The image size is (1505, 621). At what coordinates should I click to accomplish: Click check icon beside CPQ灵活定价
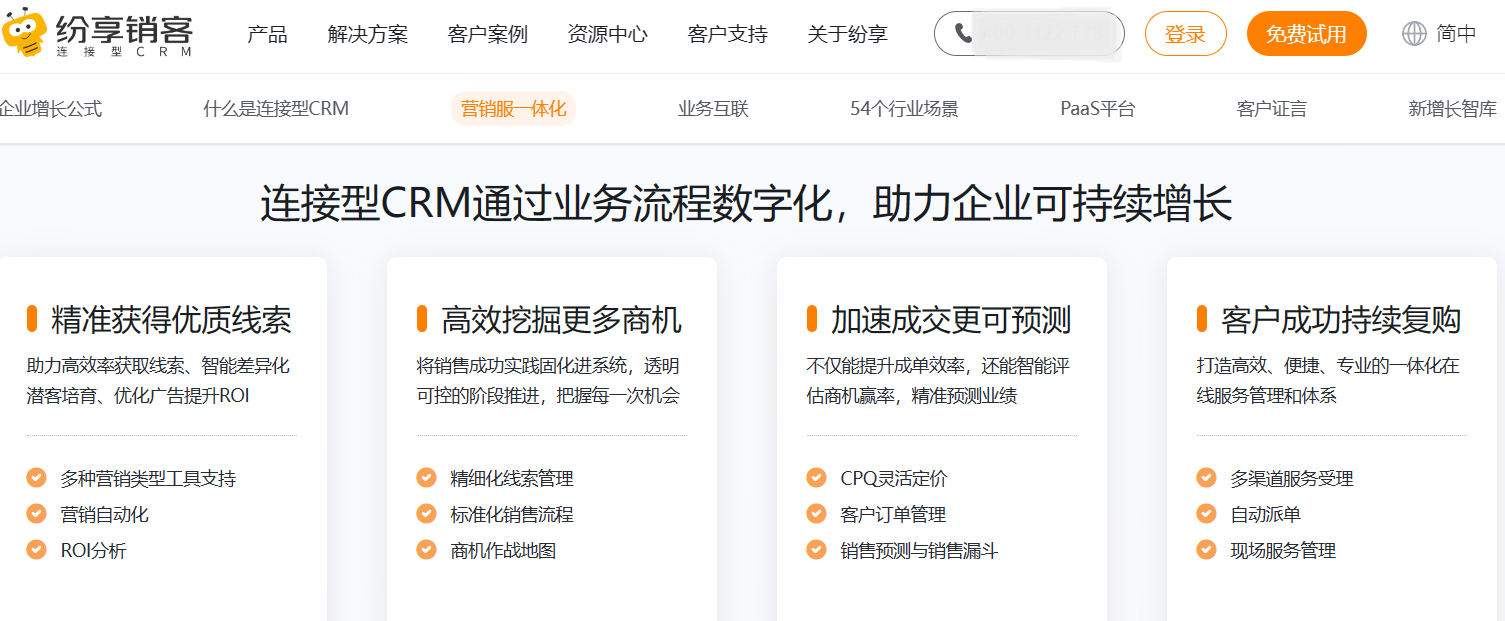[x=817, y=478]
